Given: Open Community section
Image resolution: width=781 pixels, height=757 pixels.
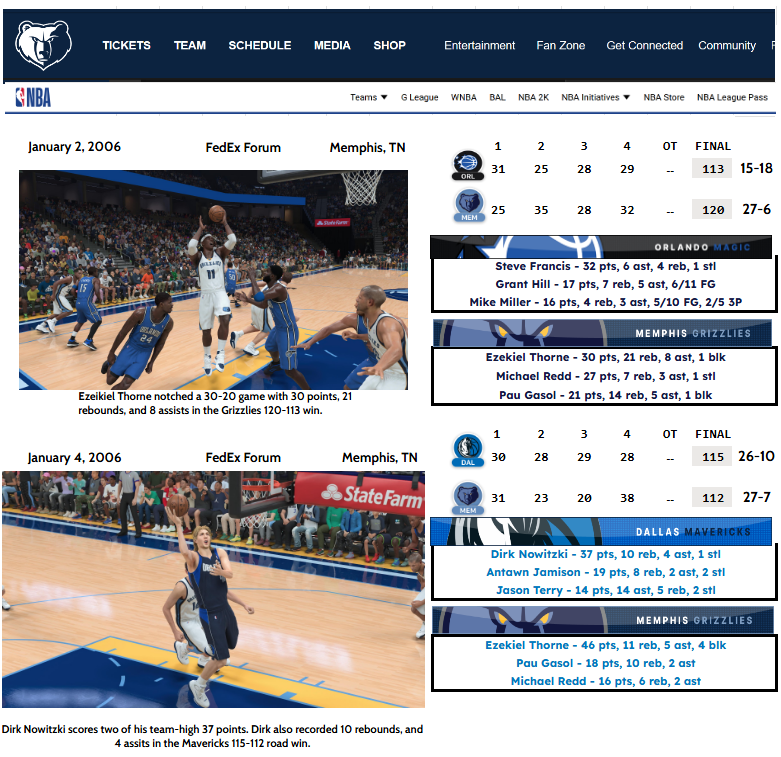Looking at the screenshot, I should [x=727, y=45].
